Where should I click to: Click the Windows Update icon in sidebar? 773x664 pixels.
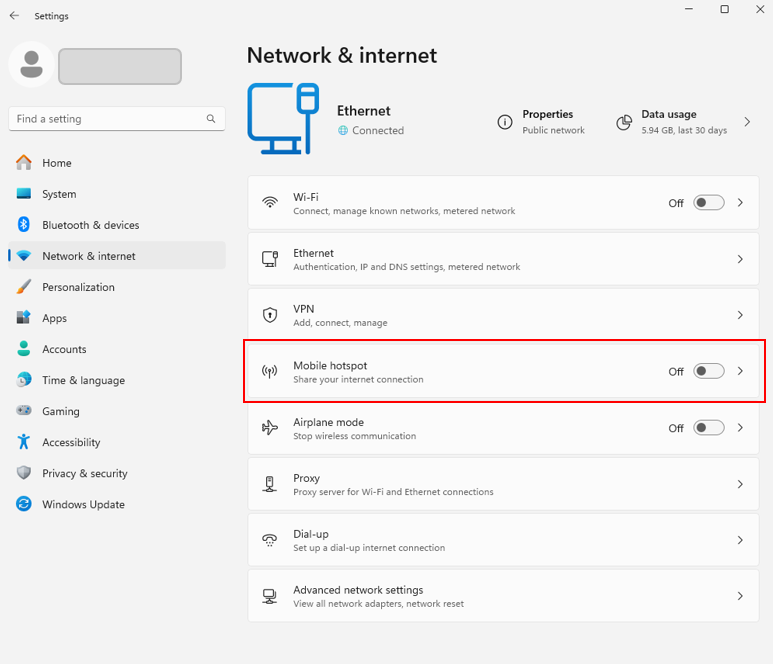pos(24,504)
